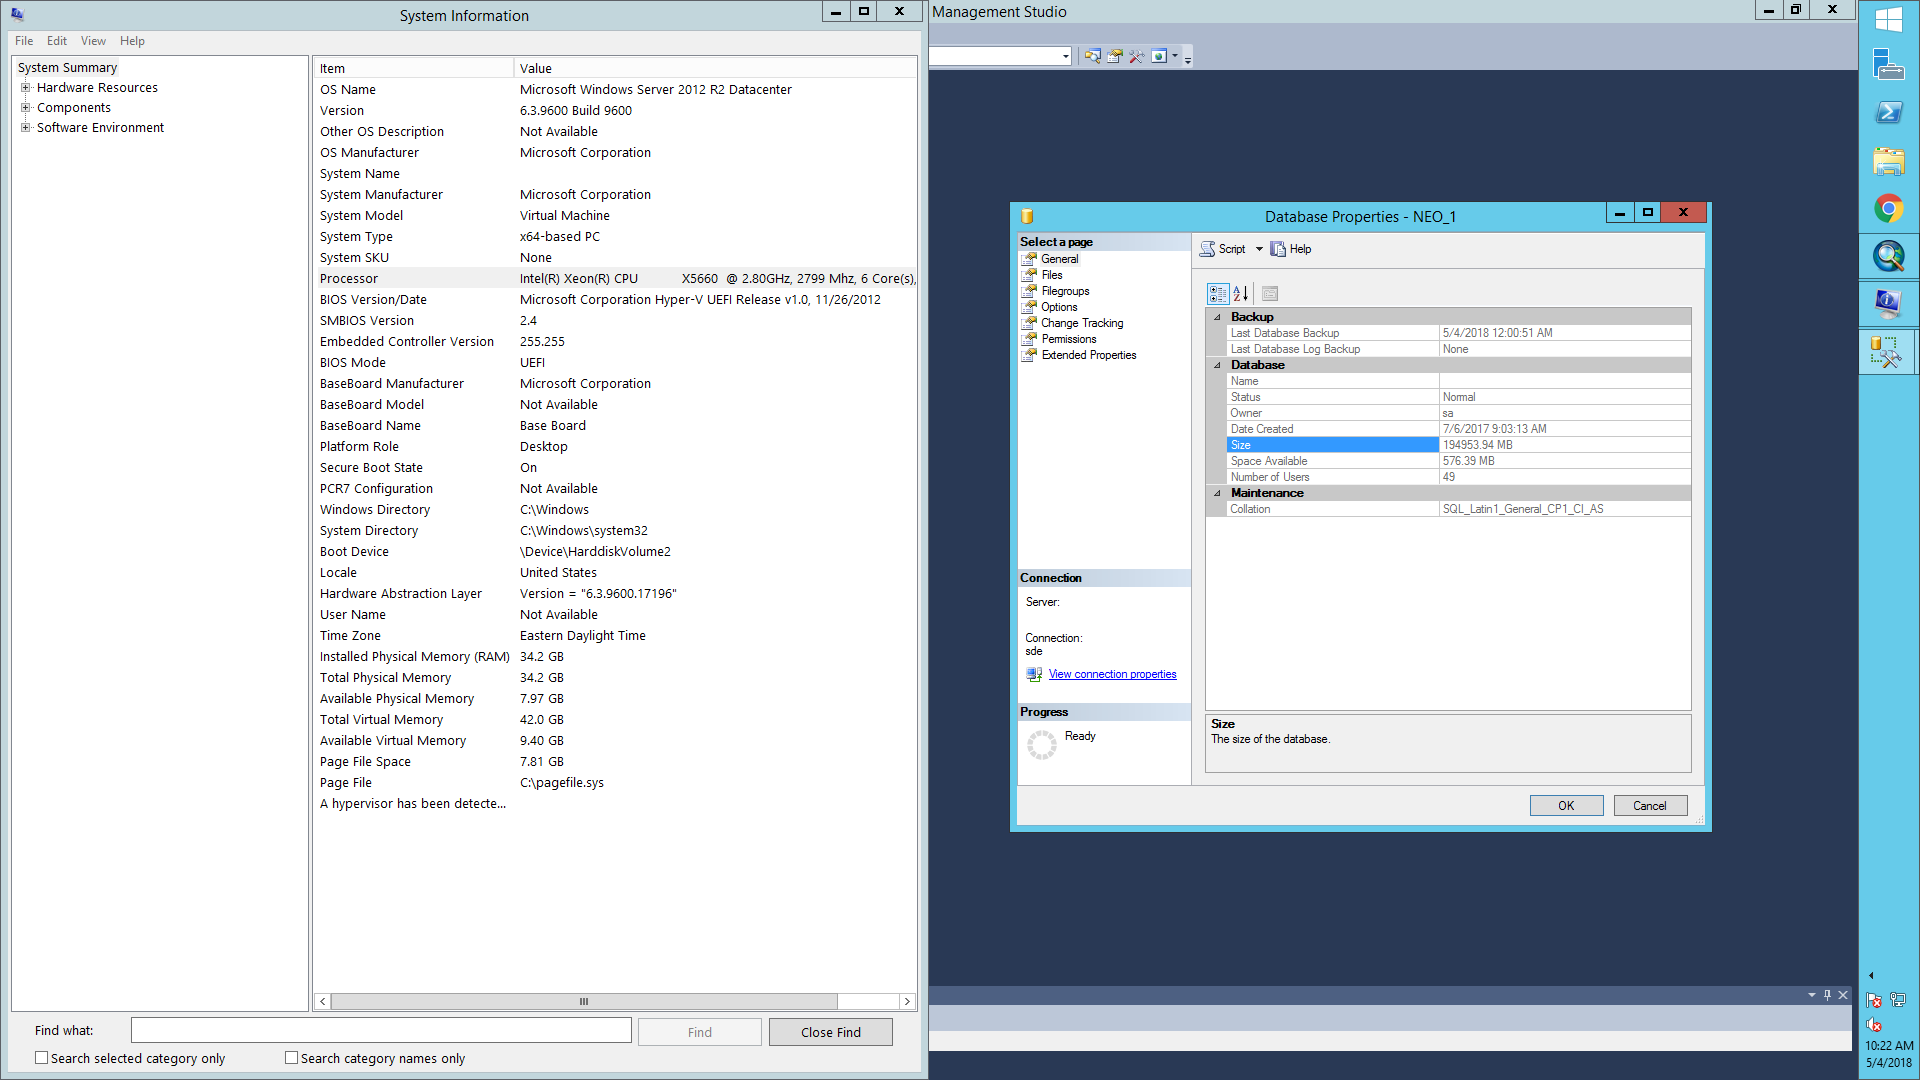Click the Database Properties title bar database icon
Image resolution: width=1920 pixels, height=1080 pixels.
coord(1027,216)
